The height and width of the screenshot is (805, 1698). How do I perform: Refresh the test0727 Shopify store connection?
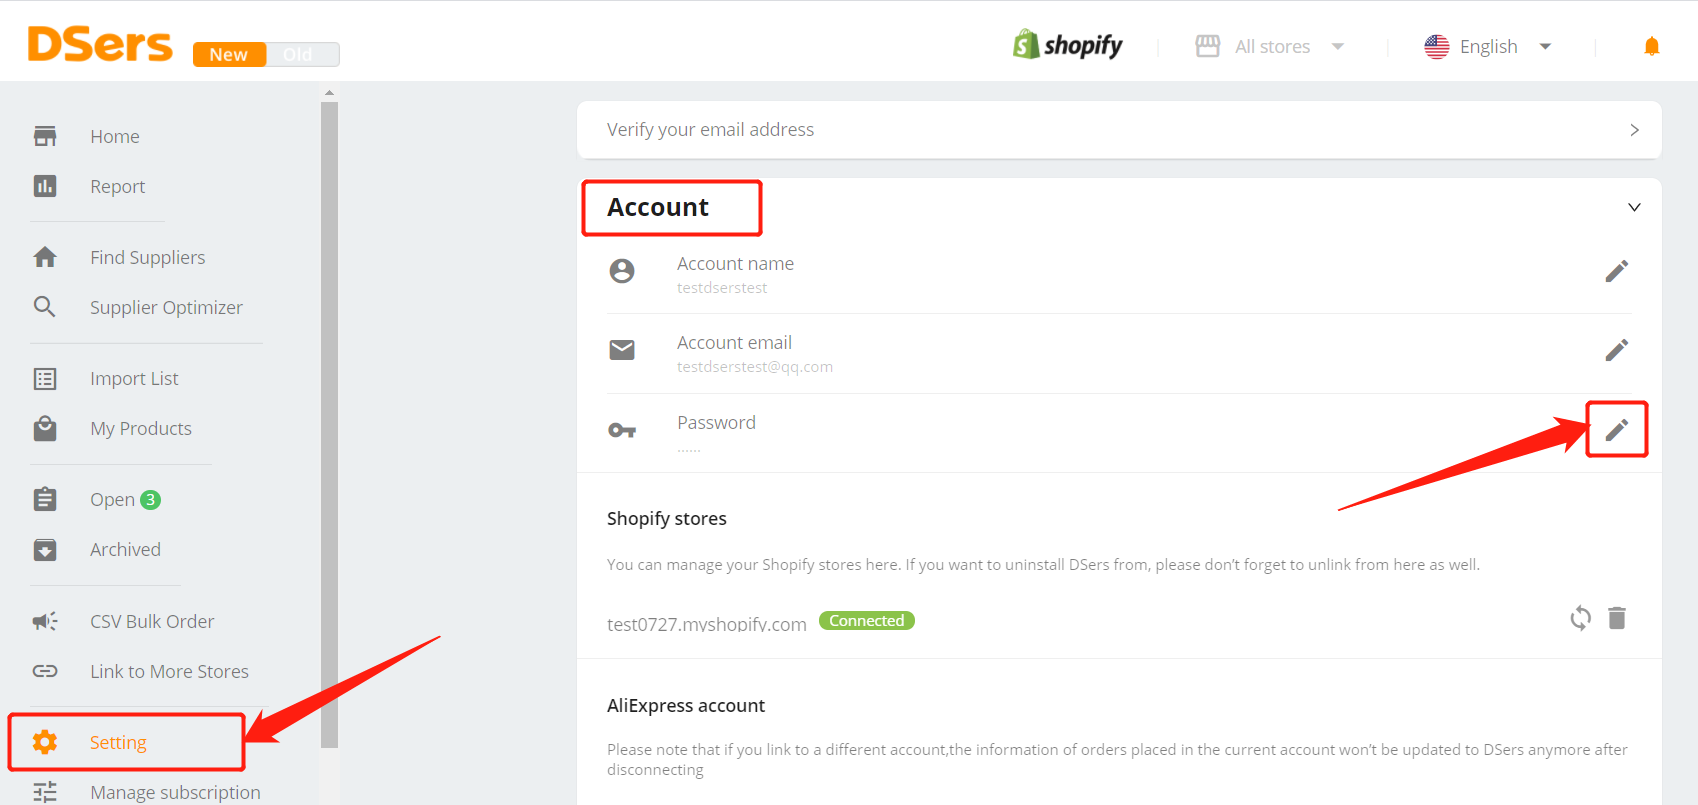pos(1580,618)
